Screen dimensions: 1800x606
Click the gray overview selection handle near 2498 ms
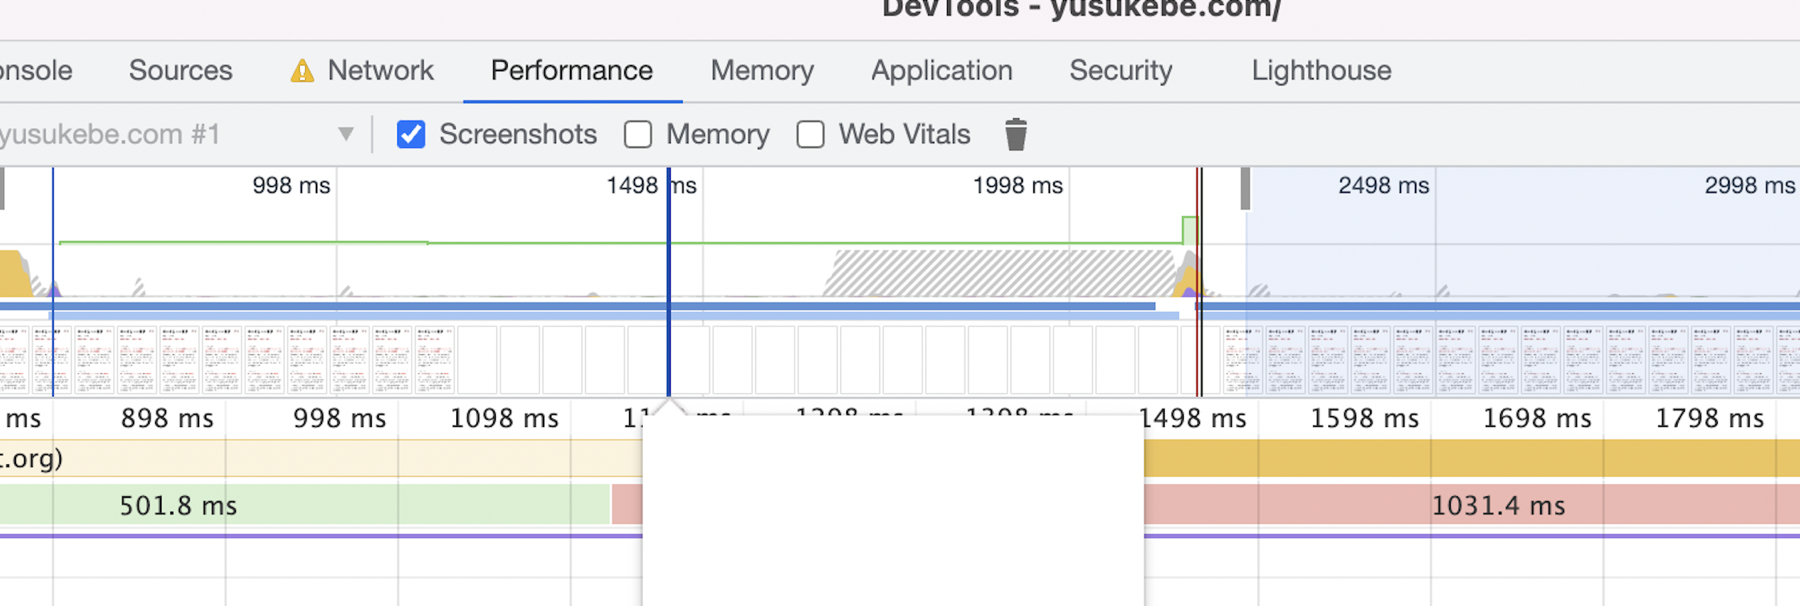[1245, 189]
